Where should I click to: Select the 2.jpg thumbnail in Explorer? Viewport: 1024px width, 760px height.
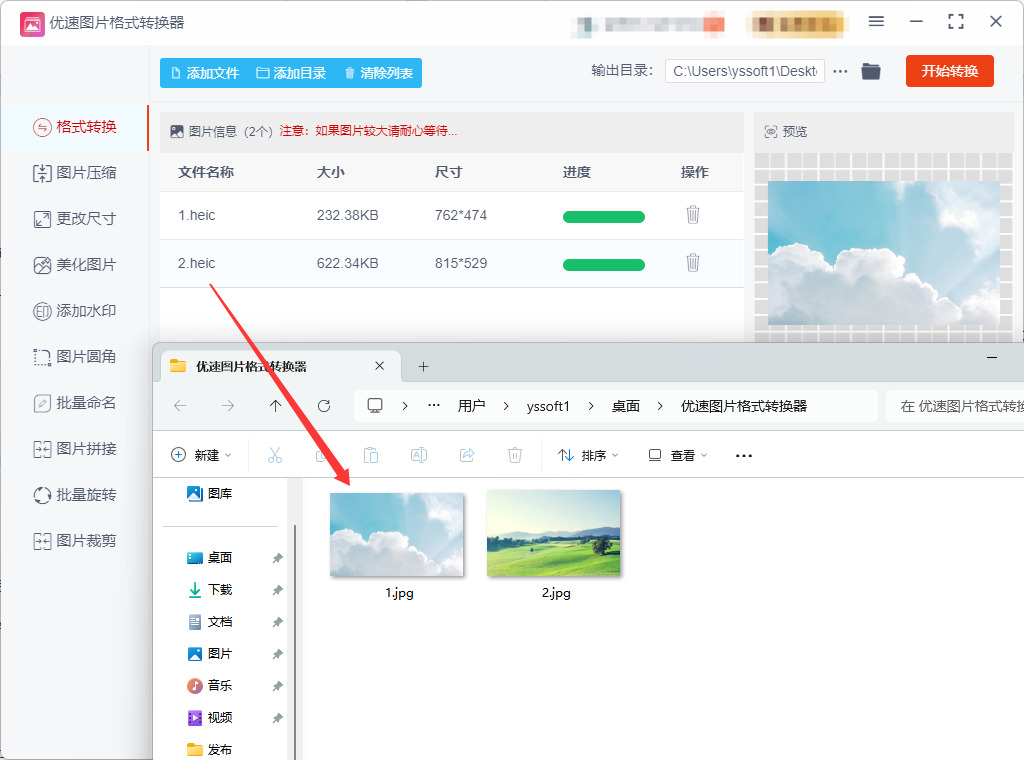[x=554, y=533]
